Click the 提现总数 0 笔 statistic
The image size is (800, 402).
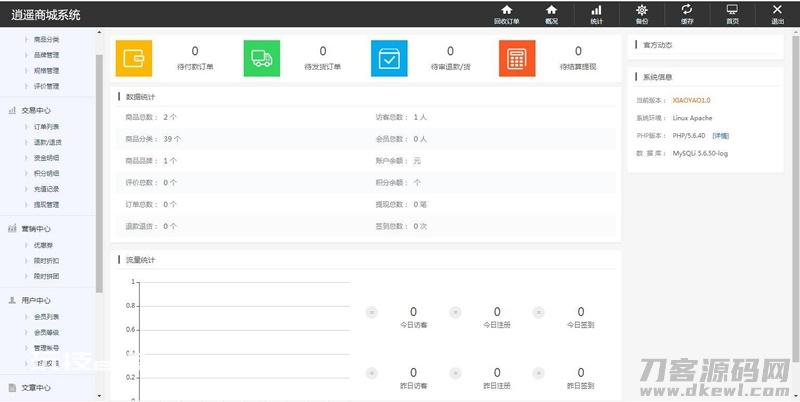tap(401, 204)
